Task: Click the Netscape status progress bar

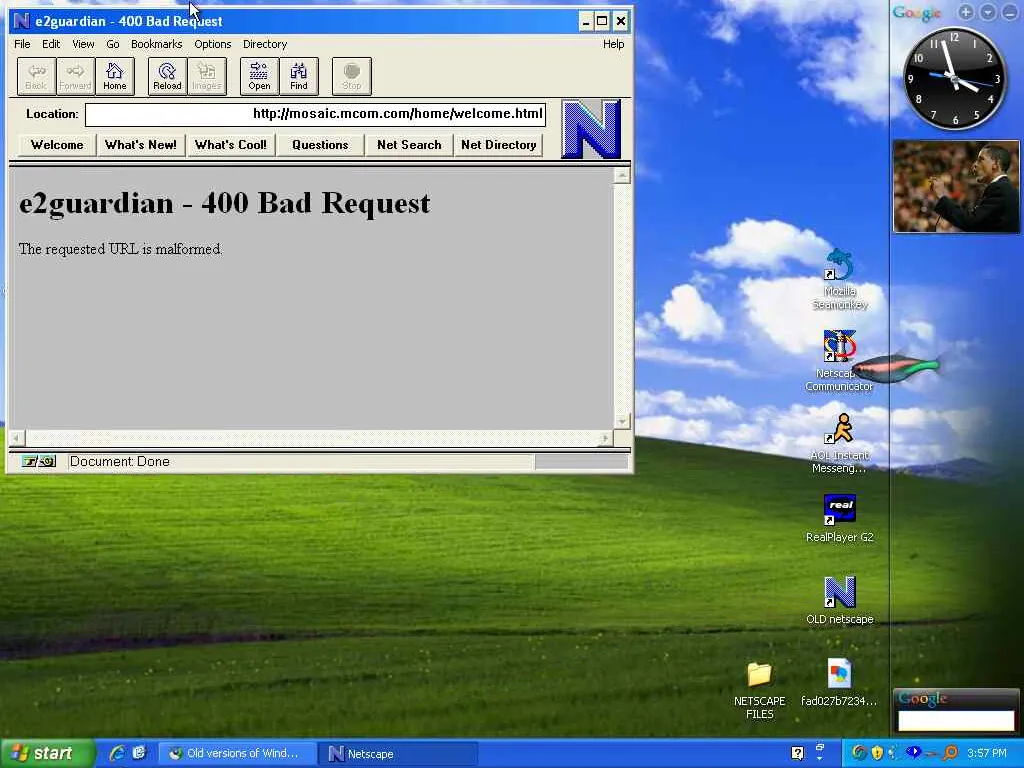Action: (x=581, y=462)
